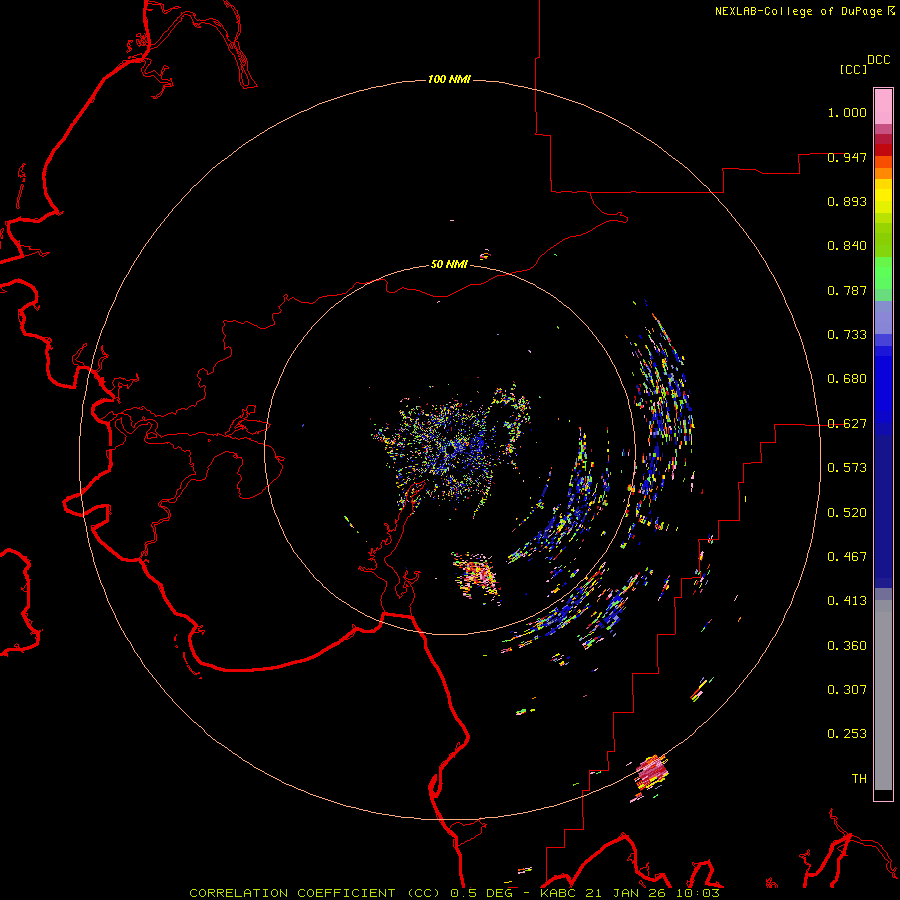Select the 0.467 scale value
This screenshot has width=900, height=900.
coord(847,556)
